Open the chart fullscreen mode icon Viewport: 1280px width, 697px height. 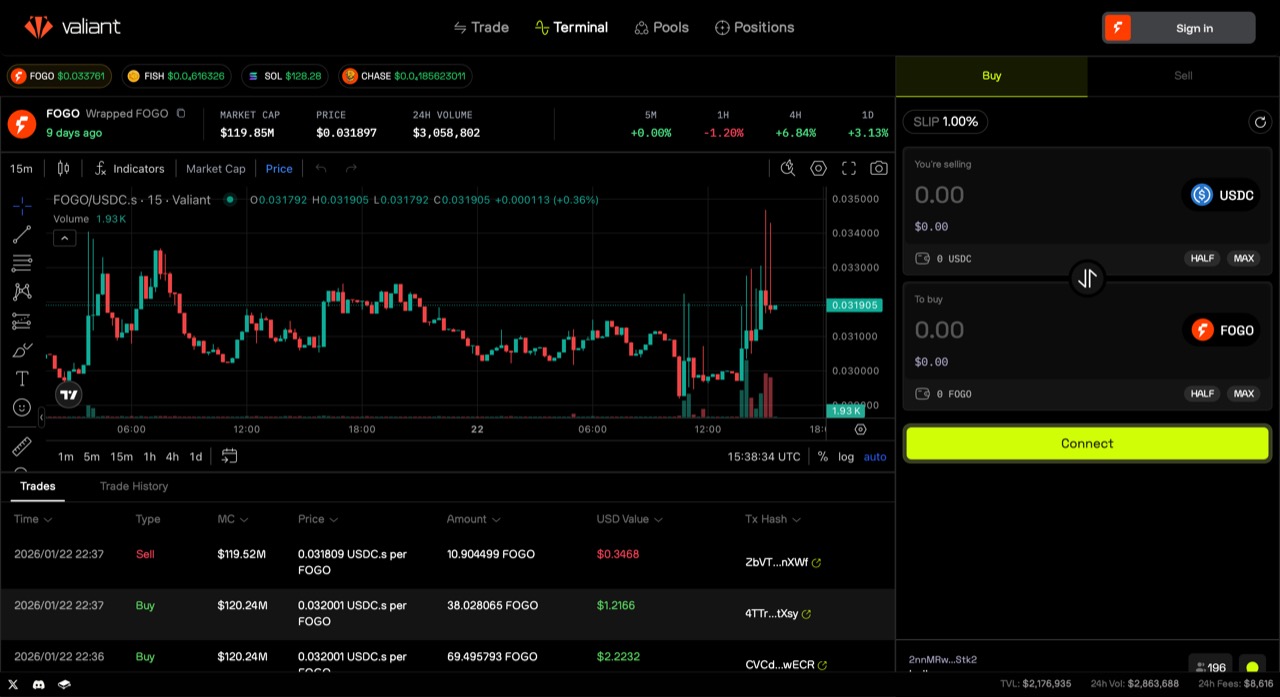(x=848, y=168)
